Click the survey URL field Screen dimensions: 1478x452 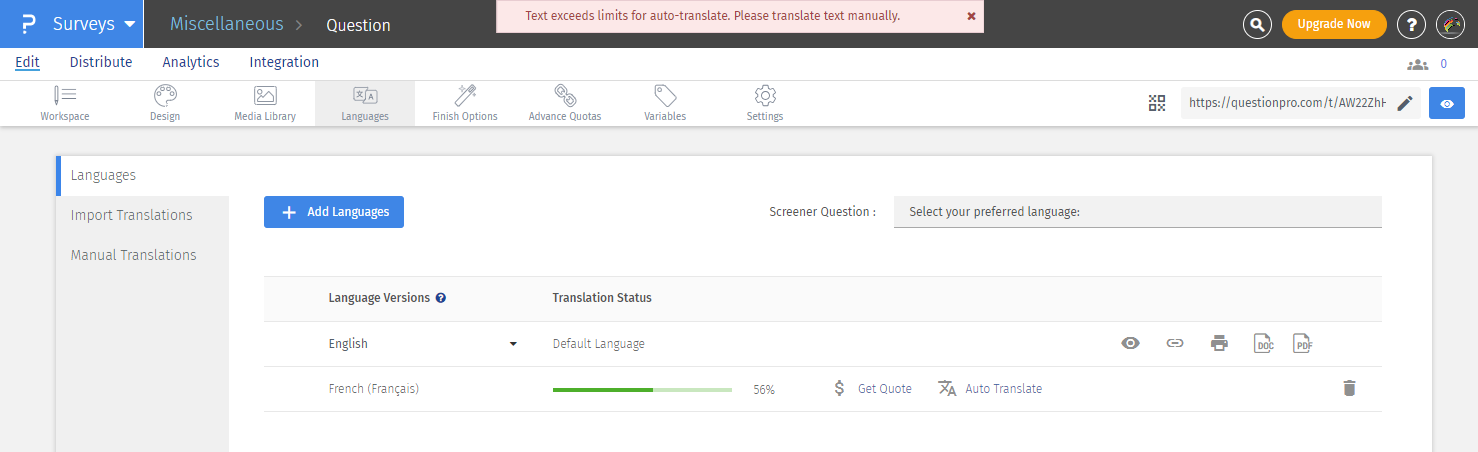[x=1287, y=103]
